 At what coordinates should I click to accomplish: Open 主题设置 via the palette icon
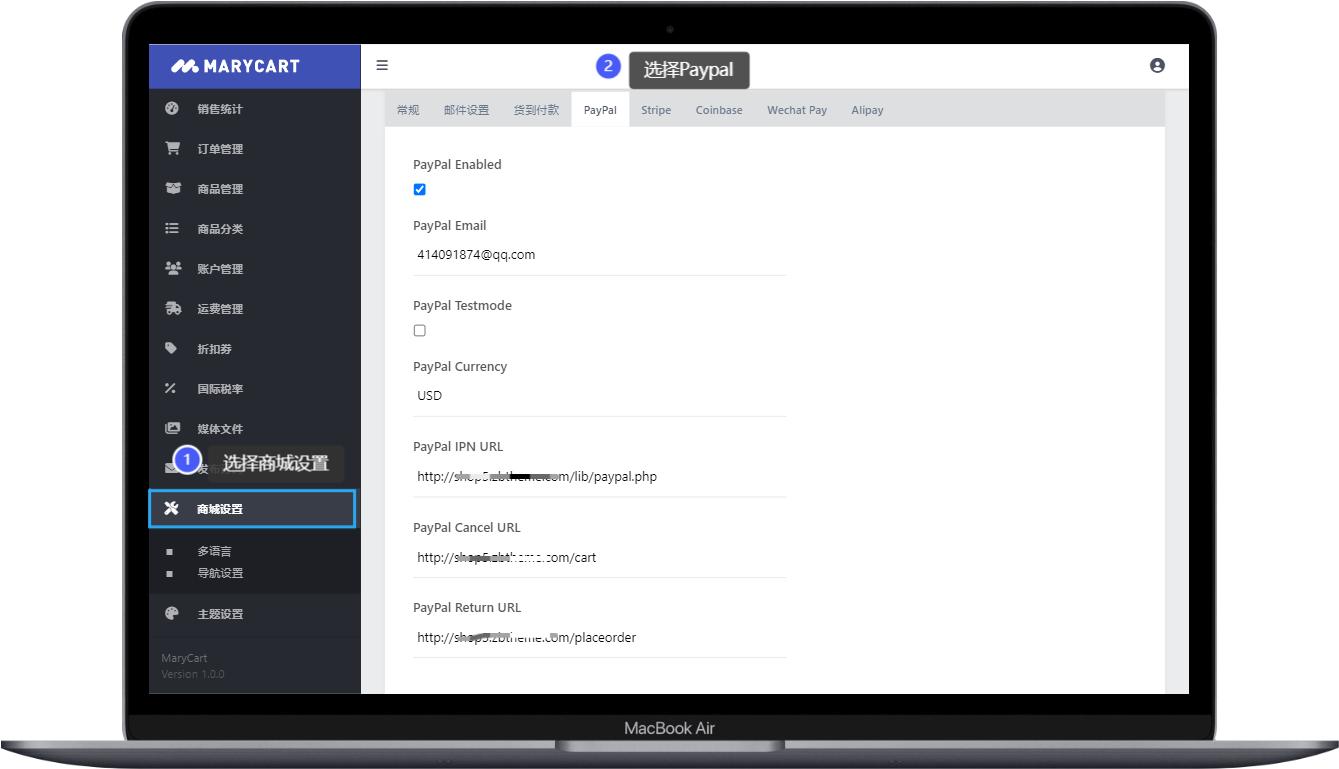point(172,614)
